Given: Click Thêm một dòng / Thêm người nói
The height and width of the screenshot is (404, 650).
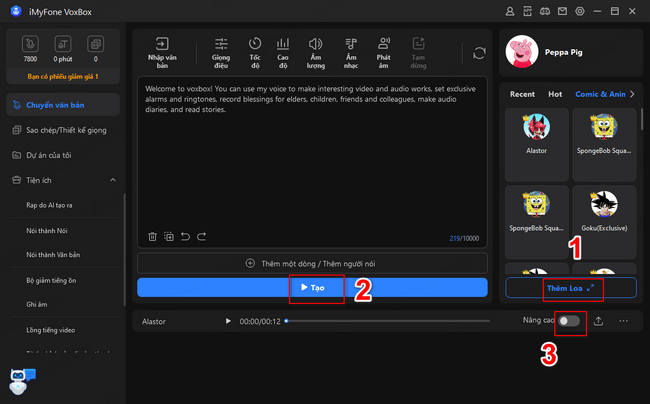Looking at the screenshot, I should [312, 264].
